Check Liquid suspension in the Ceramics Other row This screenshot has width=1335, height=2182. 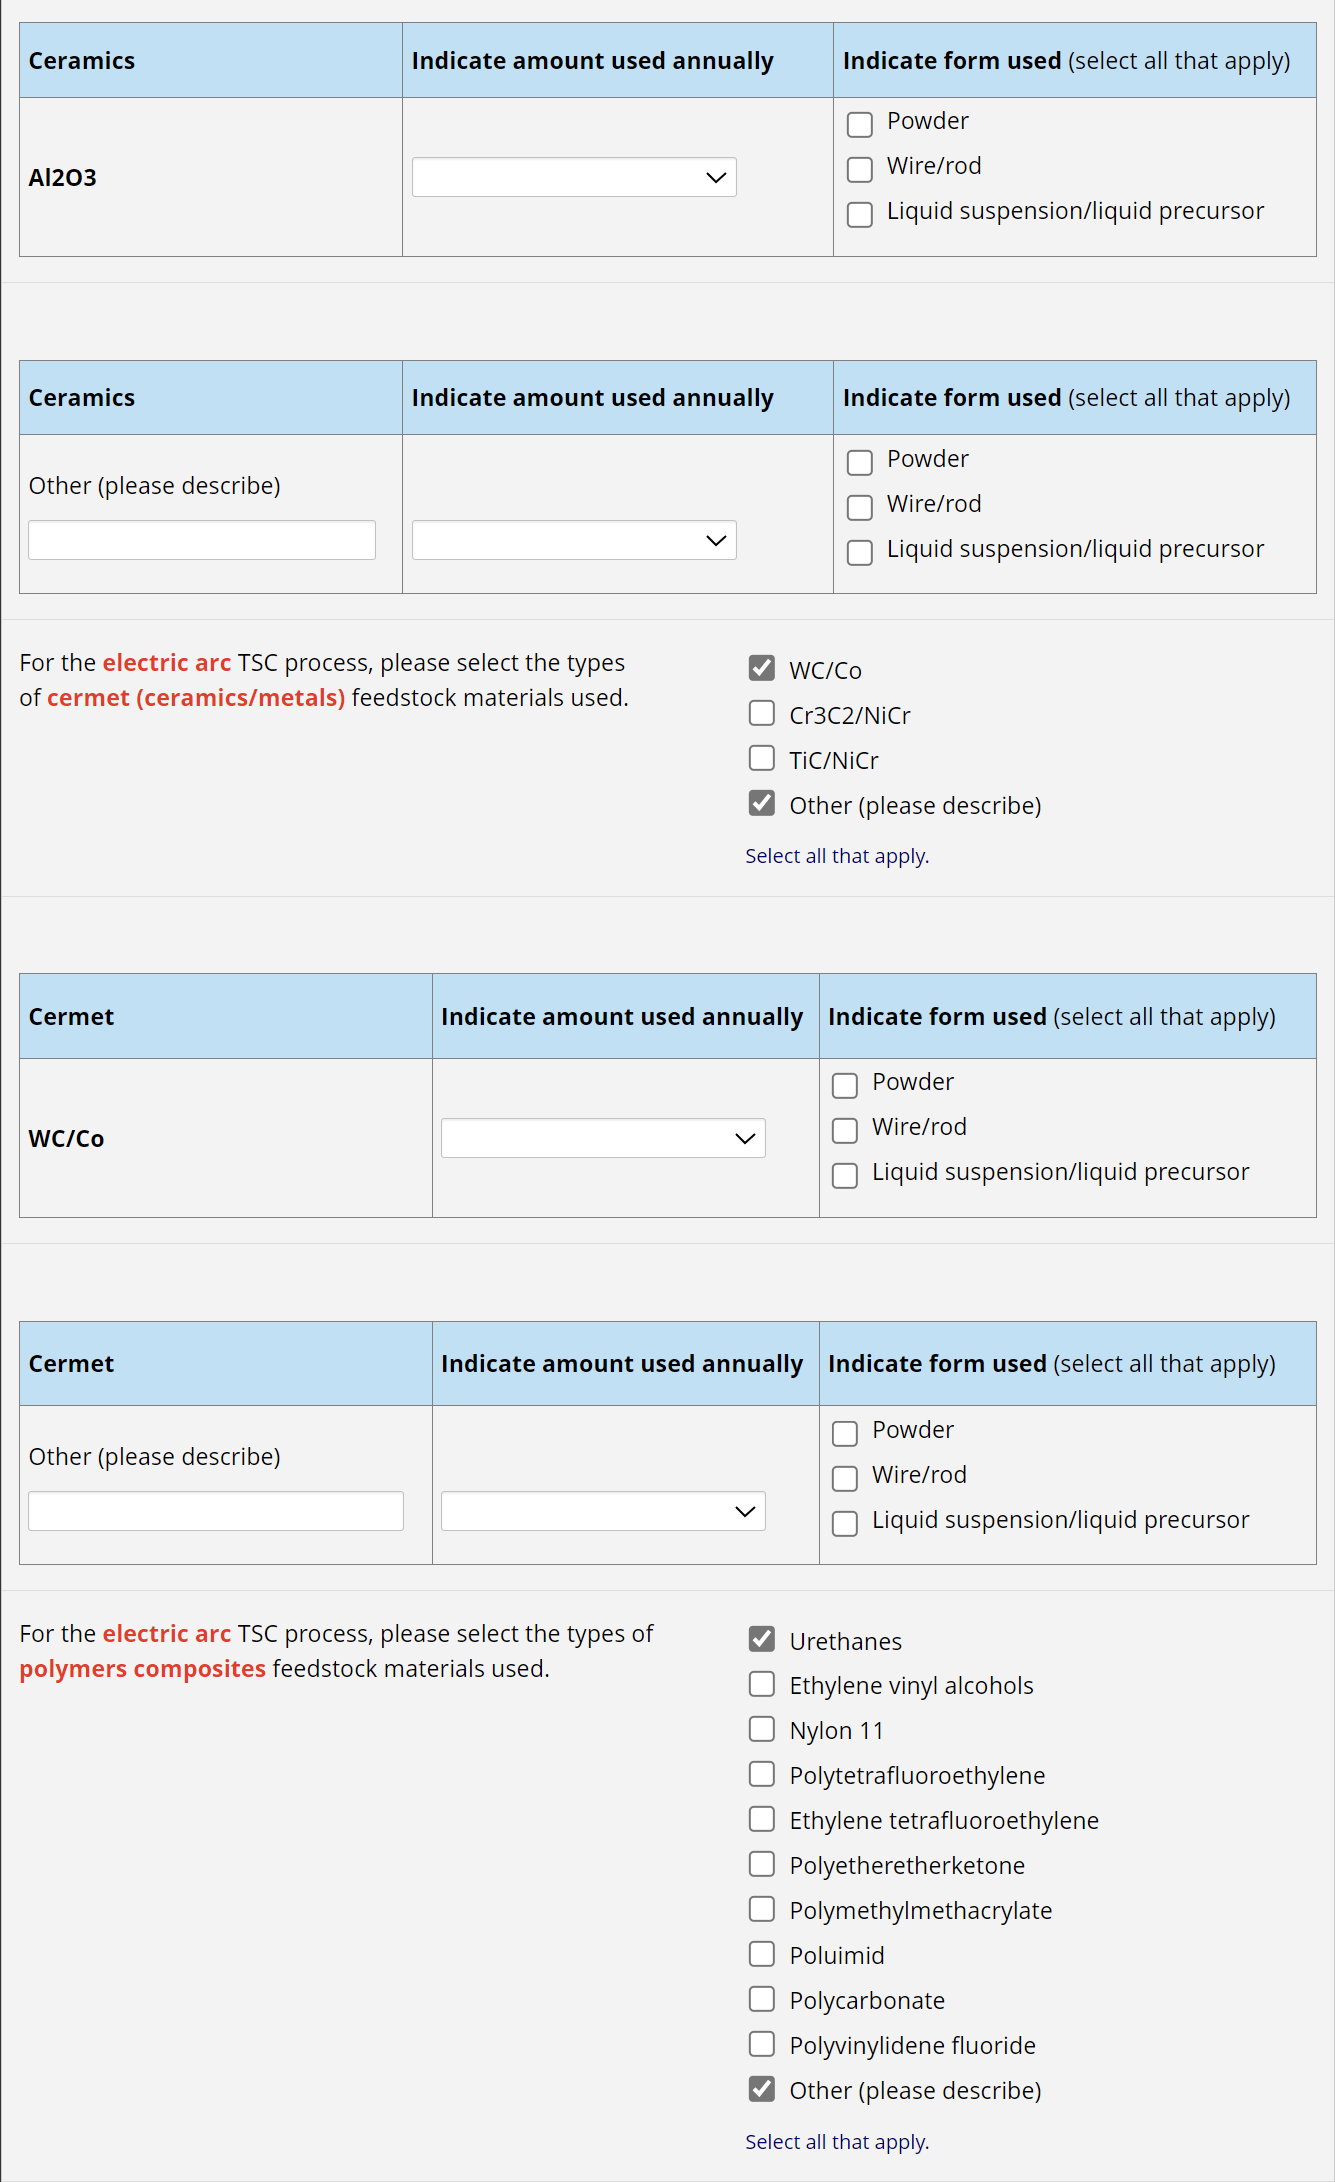coord(859,553)
